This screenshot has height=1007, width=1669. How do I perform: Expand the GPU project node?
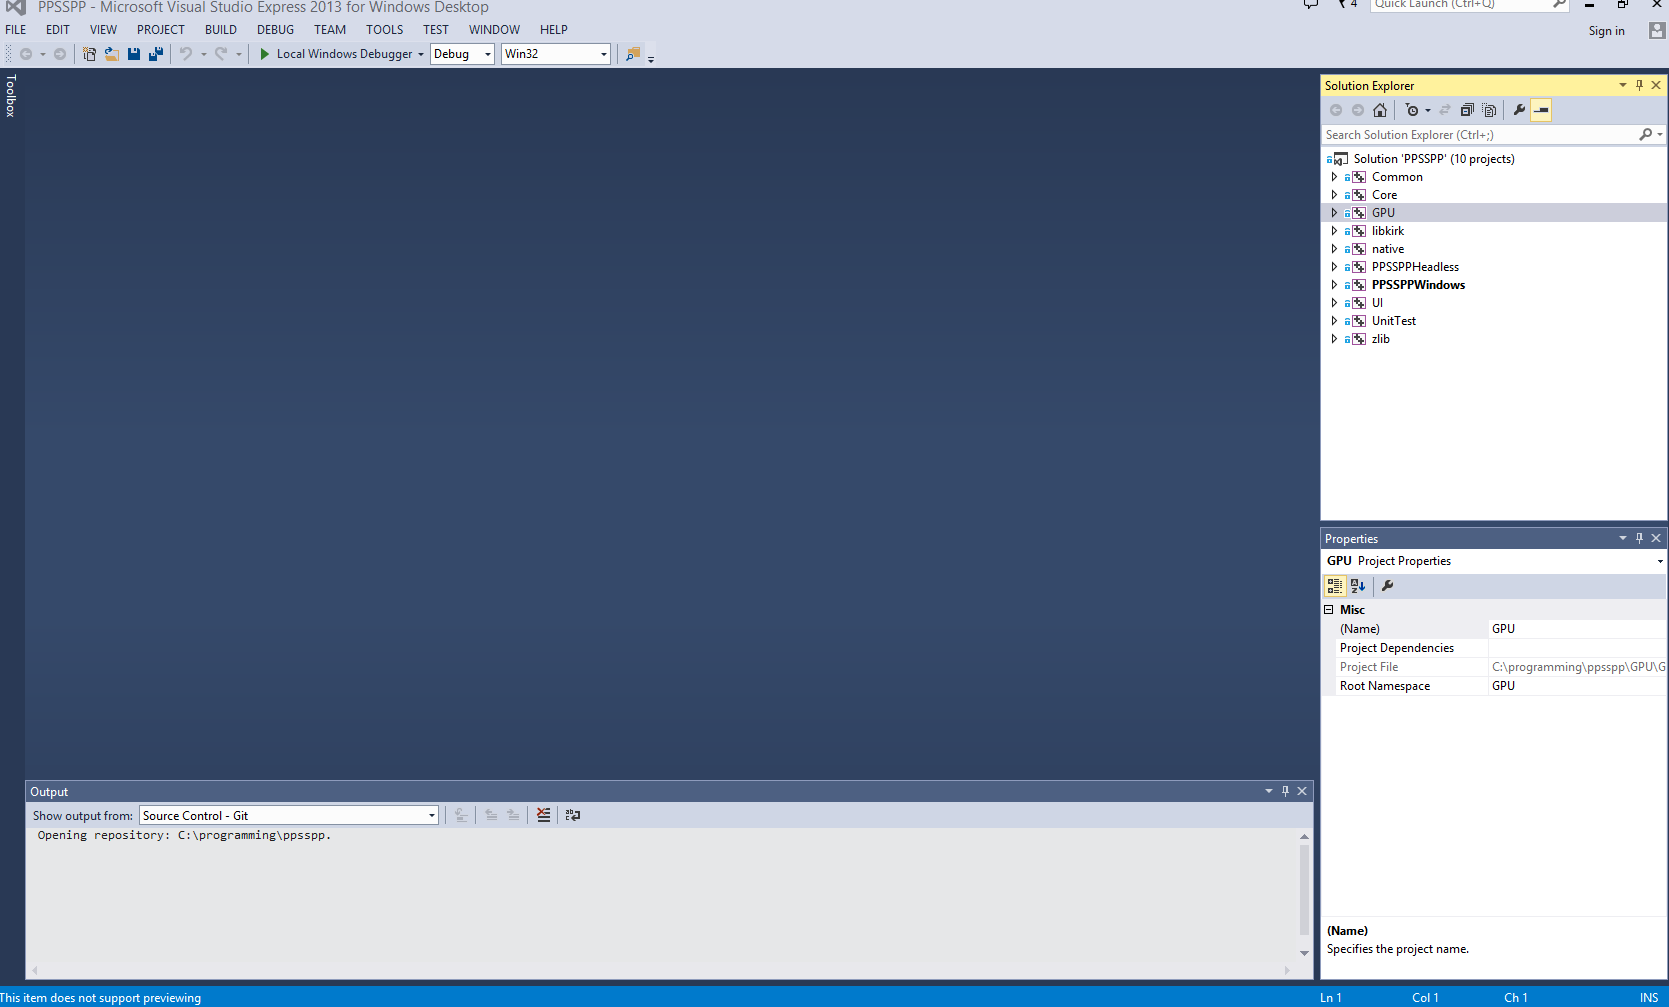(1334, 213)
